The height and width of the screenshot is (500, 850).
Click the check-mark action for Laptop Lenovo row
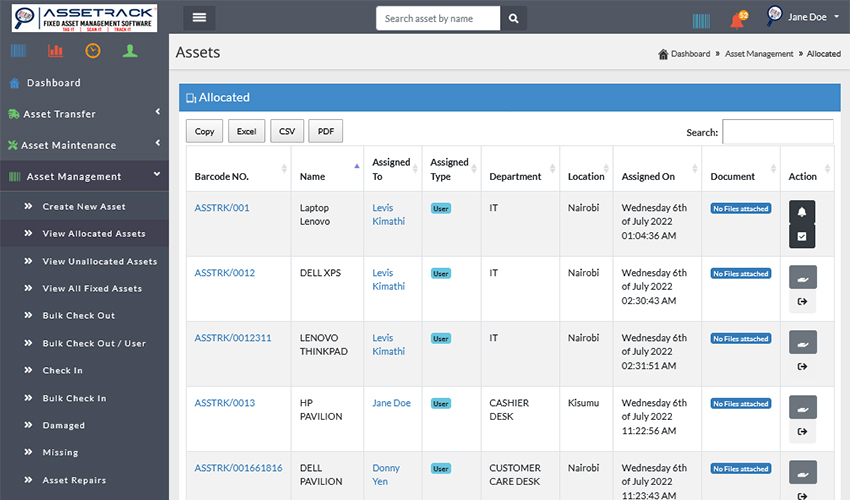(802, 236)
